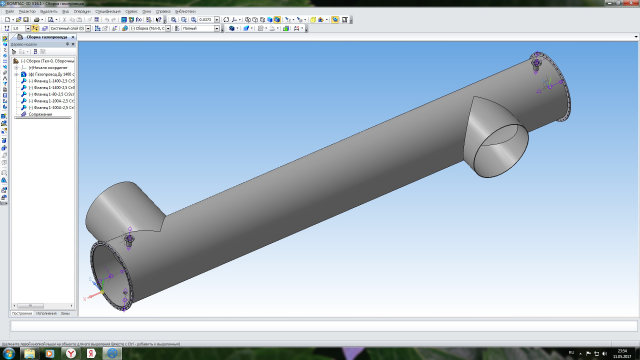Select the Сопряжения tree item
Viewport: 640px width, 360px height.
[x=40, y=114]
